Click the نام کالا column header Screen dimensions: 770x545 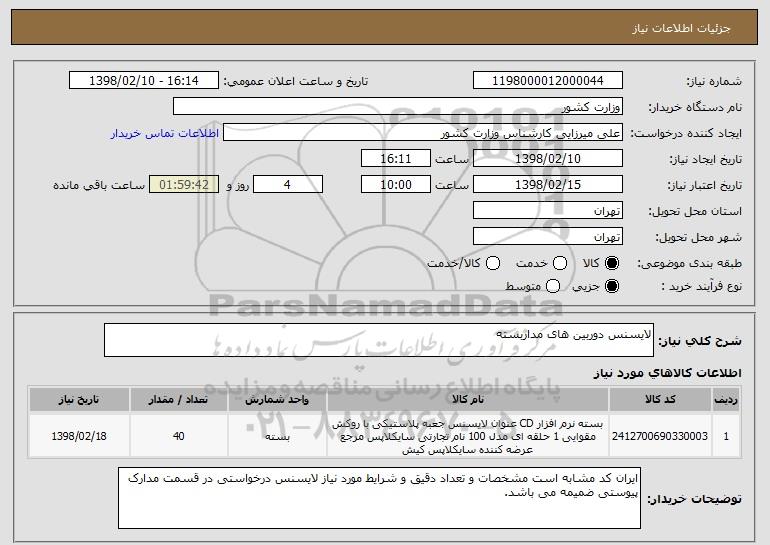(x=468, y=400)
